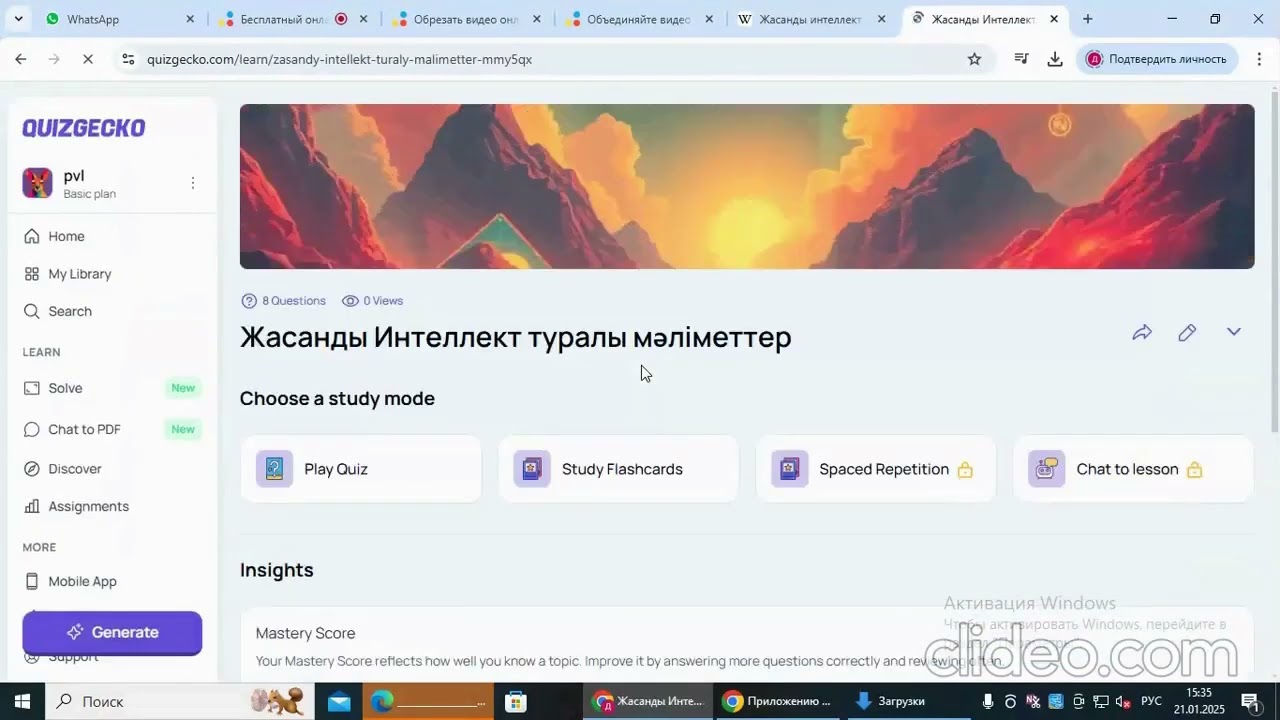The image size is (1280, 720).
Task: Open a new browser tab
Action: click(x=1088, y=19)
